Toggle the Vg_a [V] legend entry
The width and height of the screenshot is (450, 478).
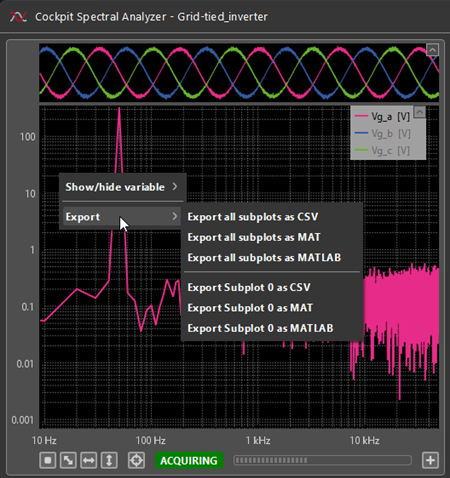[x=382, y=117]
